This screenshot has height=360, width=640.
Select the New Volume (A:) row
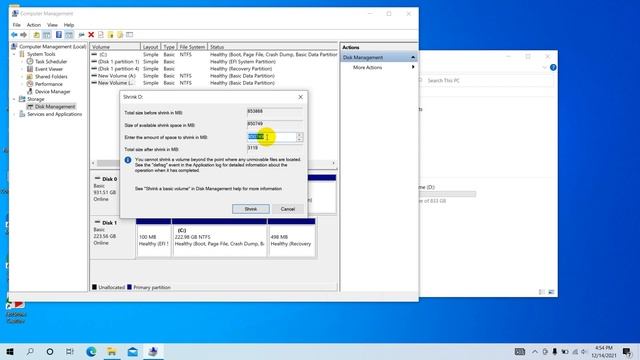[x=214, y=76]
